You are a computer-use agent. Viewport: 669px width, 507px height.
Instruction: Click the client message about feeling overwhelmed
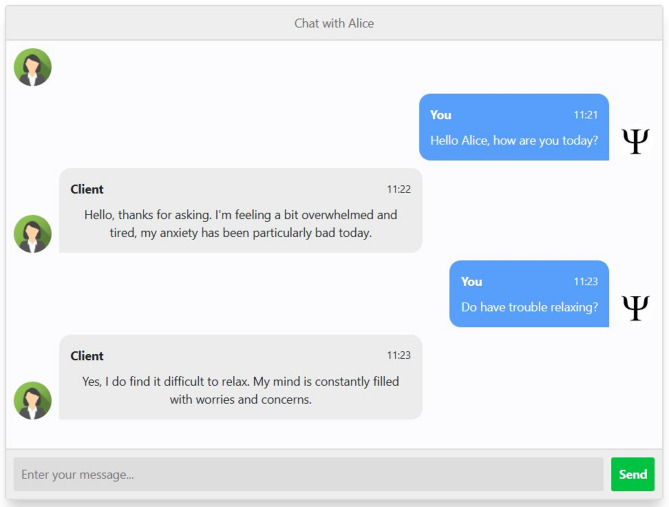[x=240, y=223]
